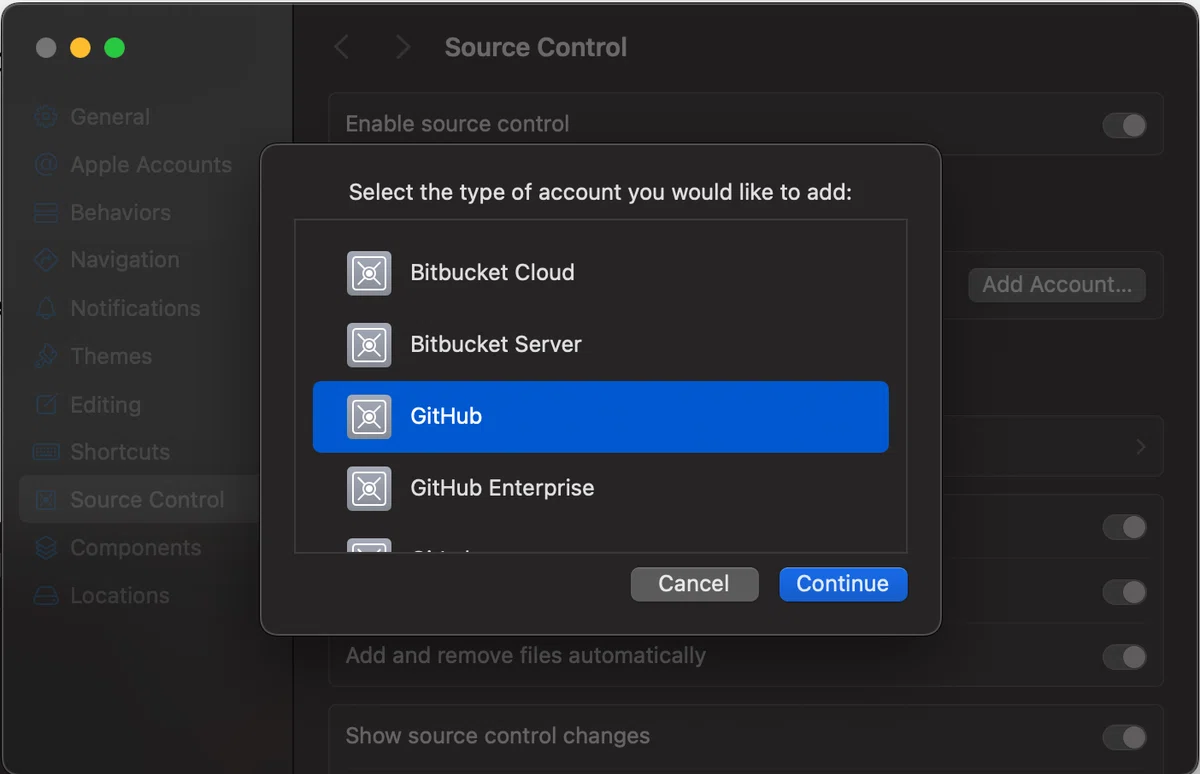Open the Locations settings label

tap(120, 596)
